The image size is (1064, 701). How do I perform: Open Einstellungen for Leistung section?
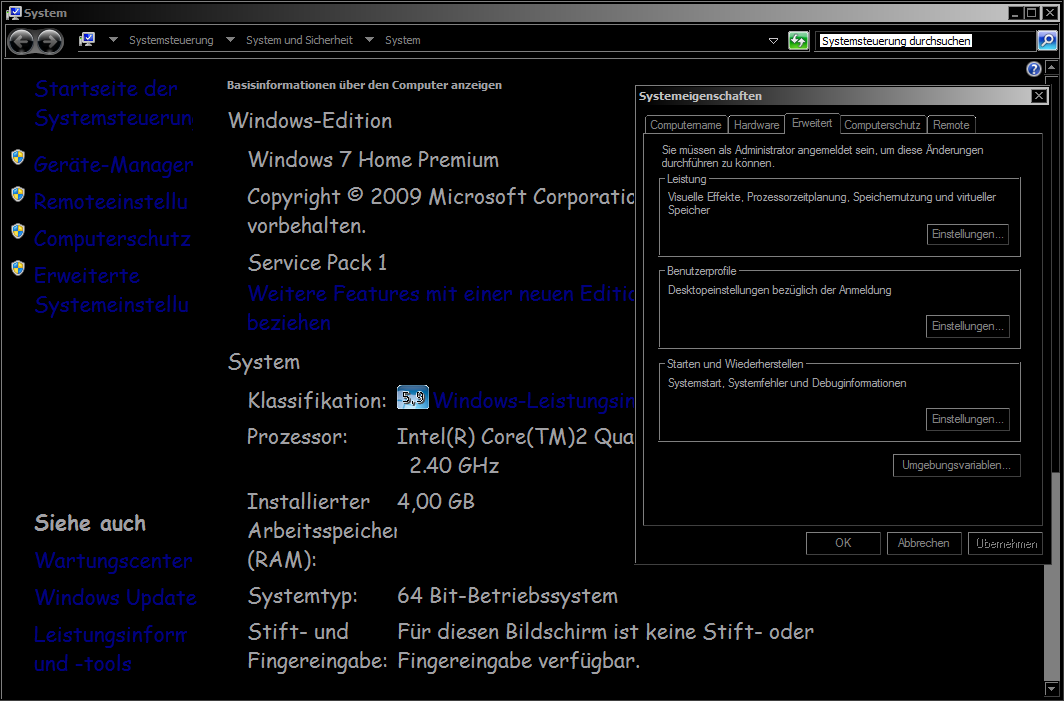click(x=967, y=234)
